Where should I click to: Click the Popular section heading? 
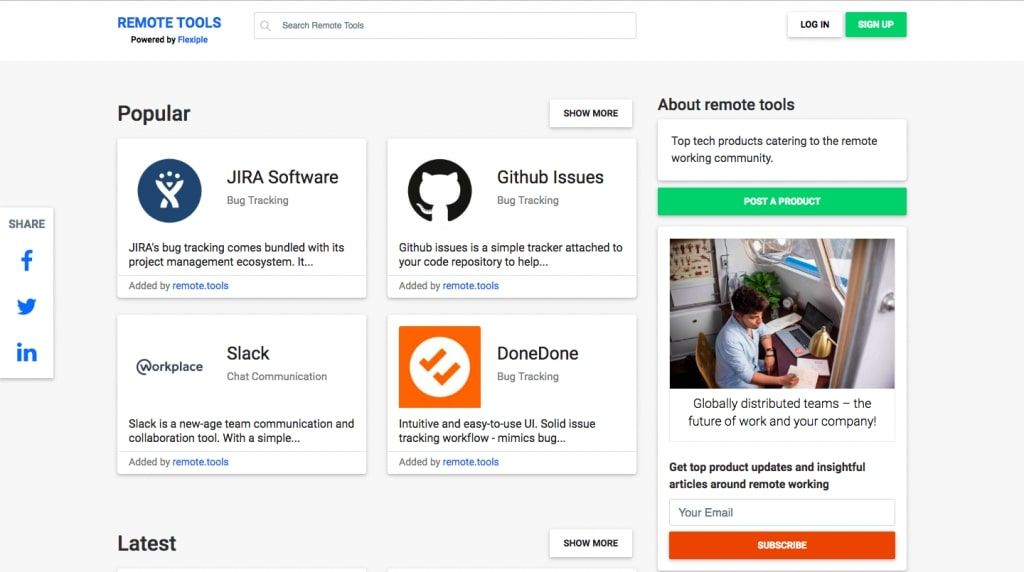(154, 114)
